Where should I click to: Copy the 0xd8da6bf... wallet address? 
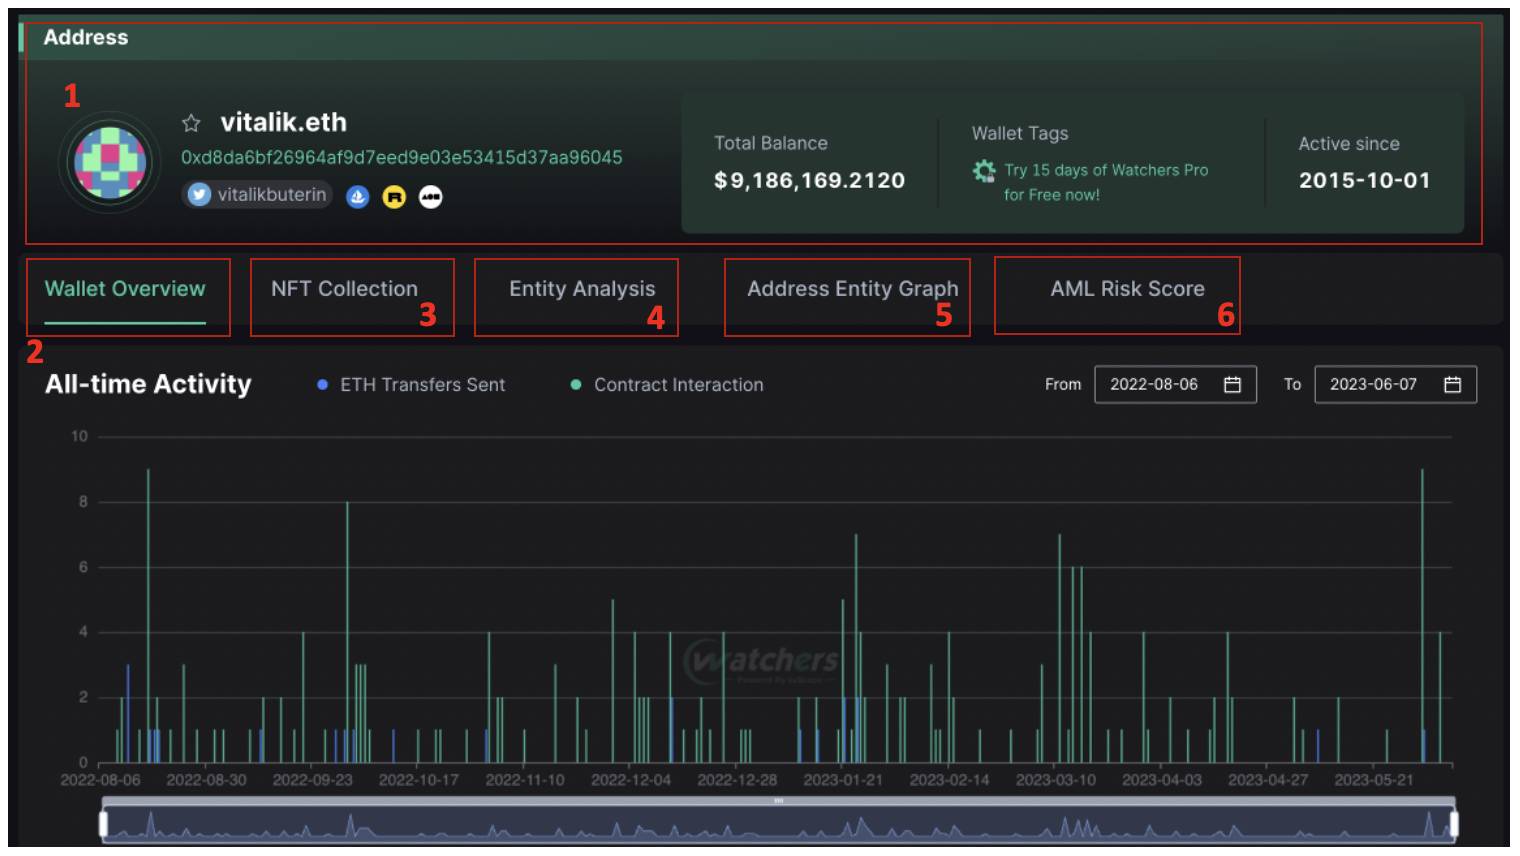[401, 157]
